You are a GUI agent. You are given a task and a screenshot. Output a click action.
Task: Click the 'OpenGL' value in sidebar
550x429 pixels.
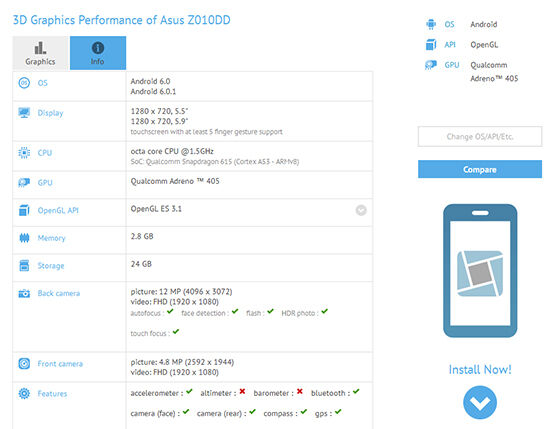coord(484,45)
